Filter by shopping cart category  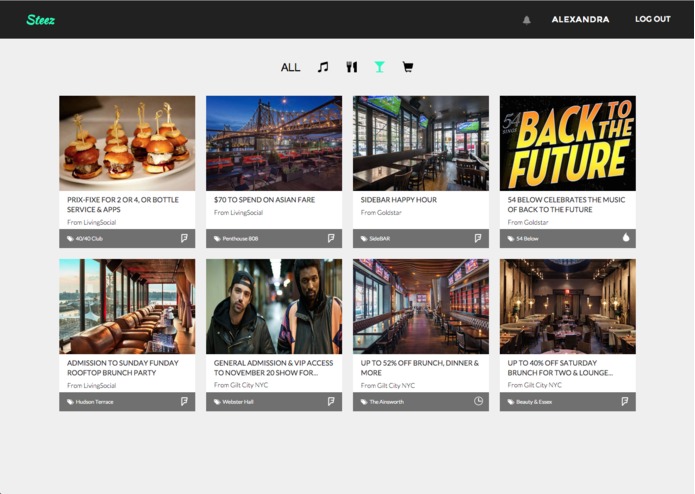point(407,67)
